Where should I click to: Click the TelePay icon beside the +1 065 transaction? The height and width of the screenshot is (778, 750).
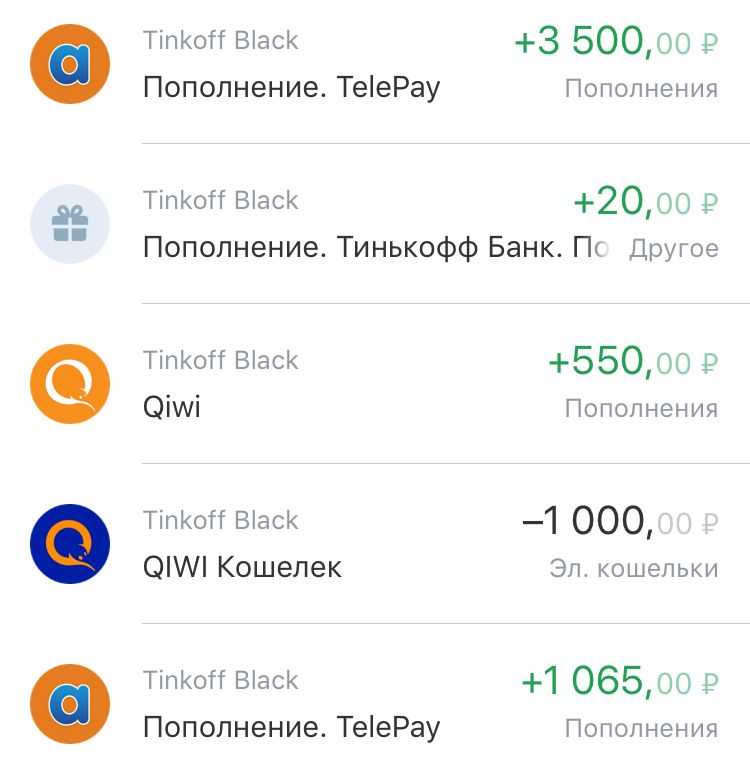(70, 704)
